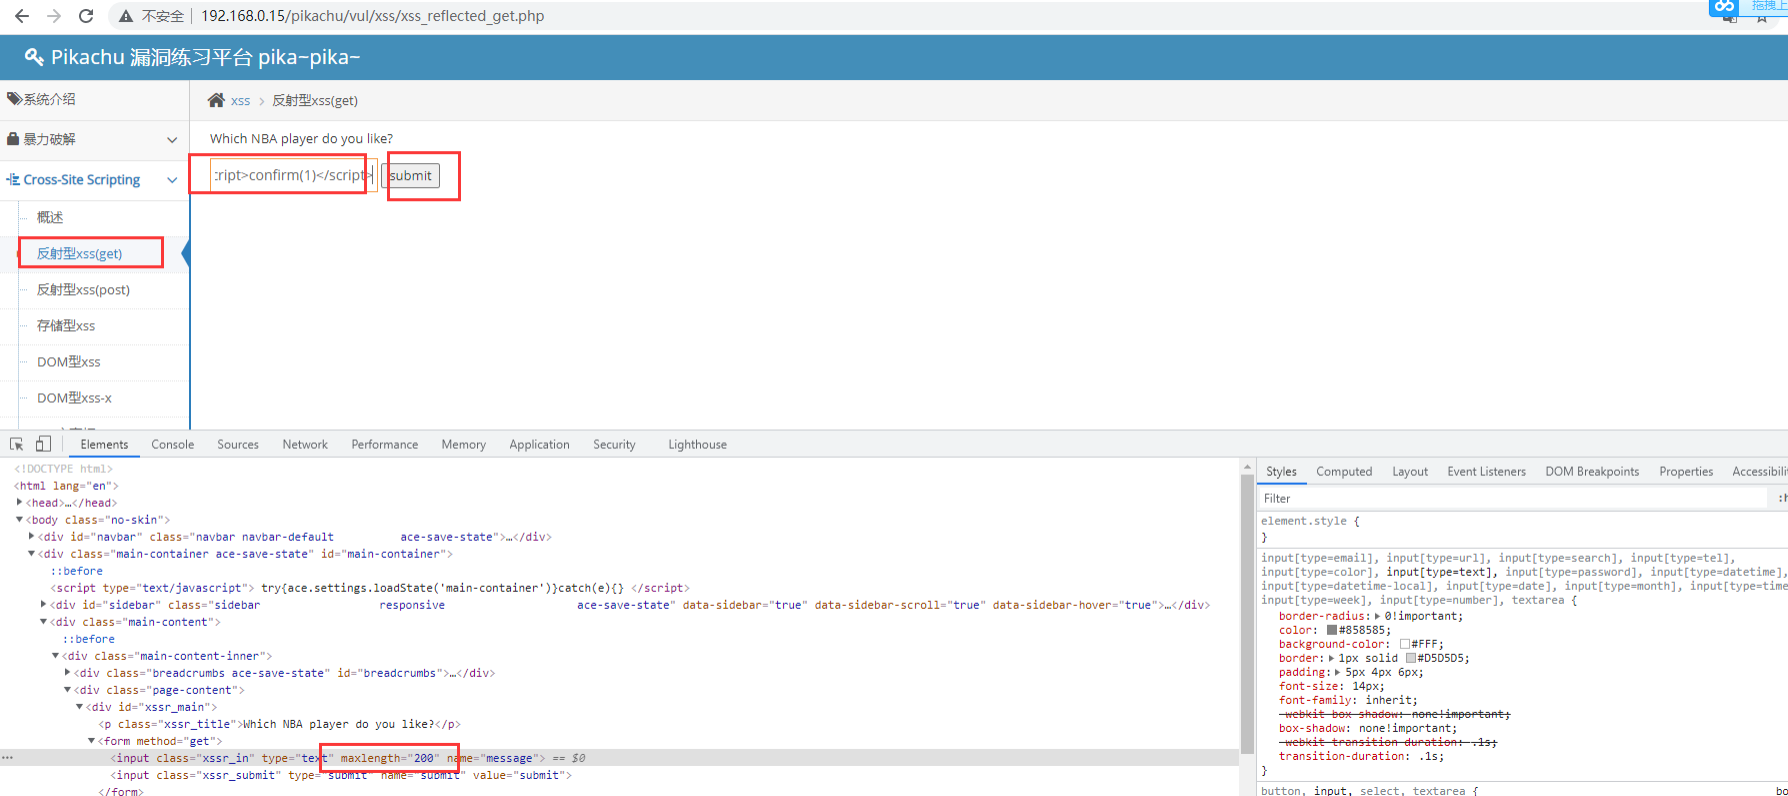Click the lock icon beside 暴力破解

pyautogui.click(x=13, y=139)
